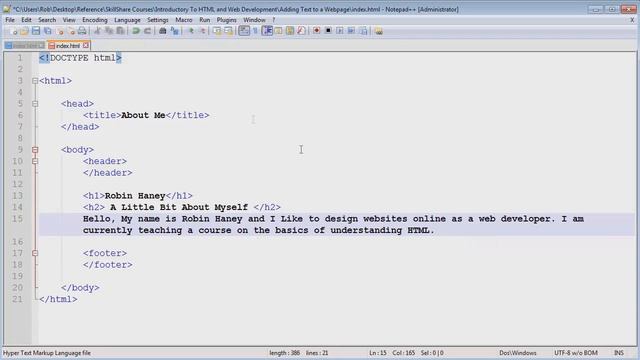Open the Edit menu
This screenshot has height=360, width=640.
26,20
